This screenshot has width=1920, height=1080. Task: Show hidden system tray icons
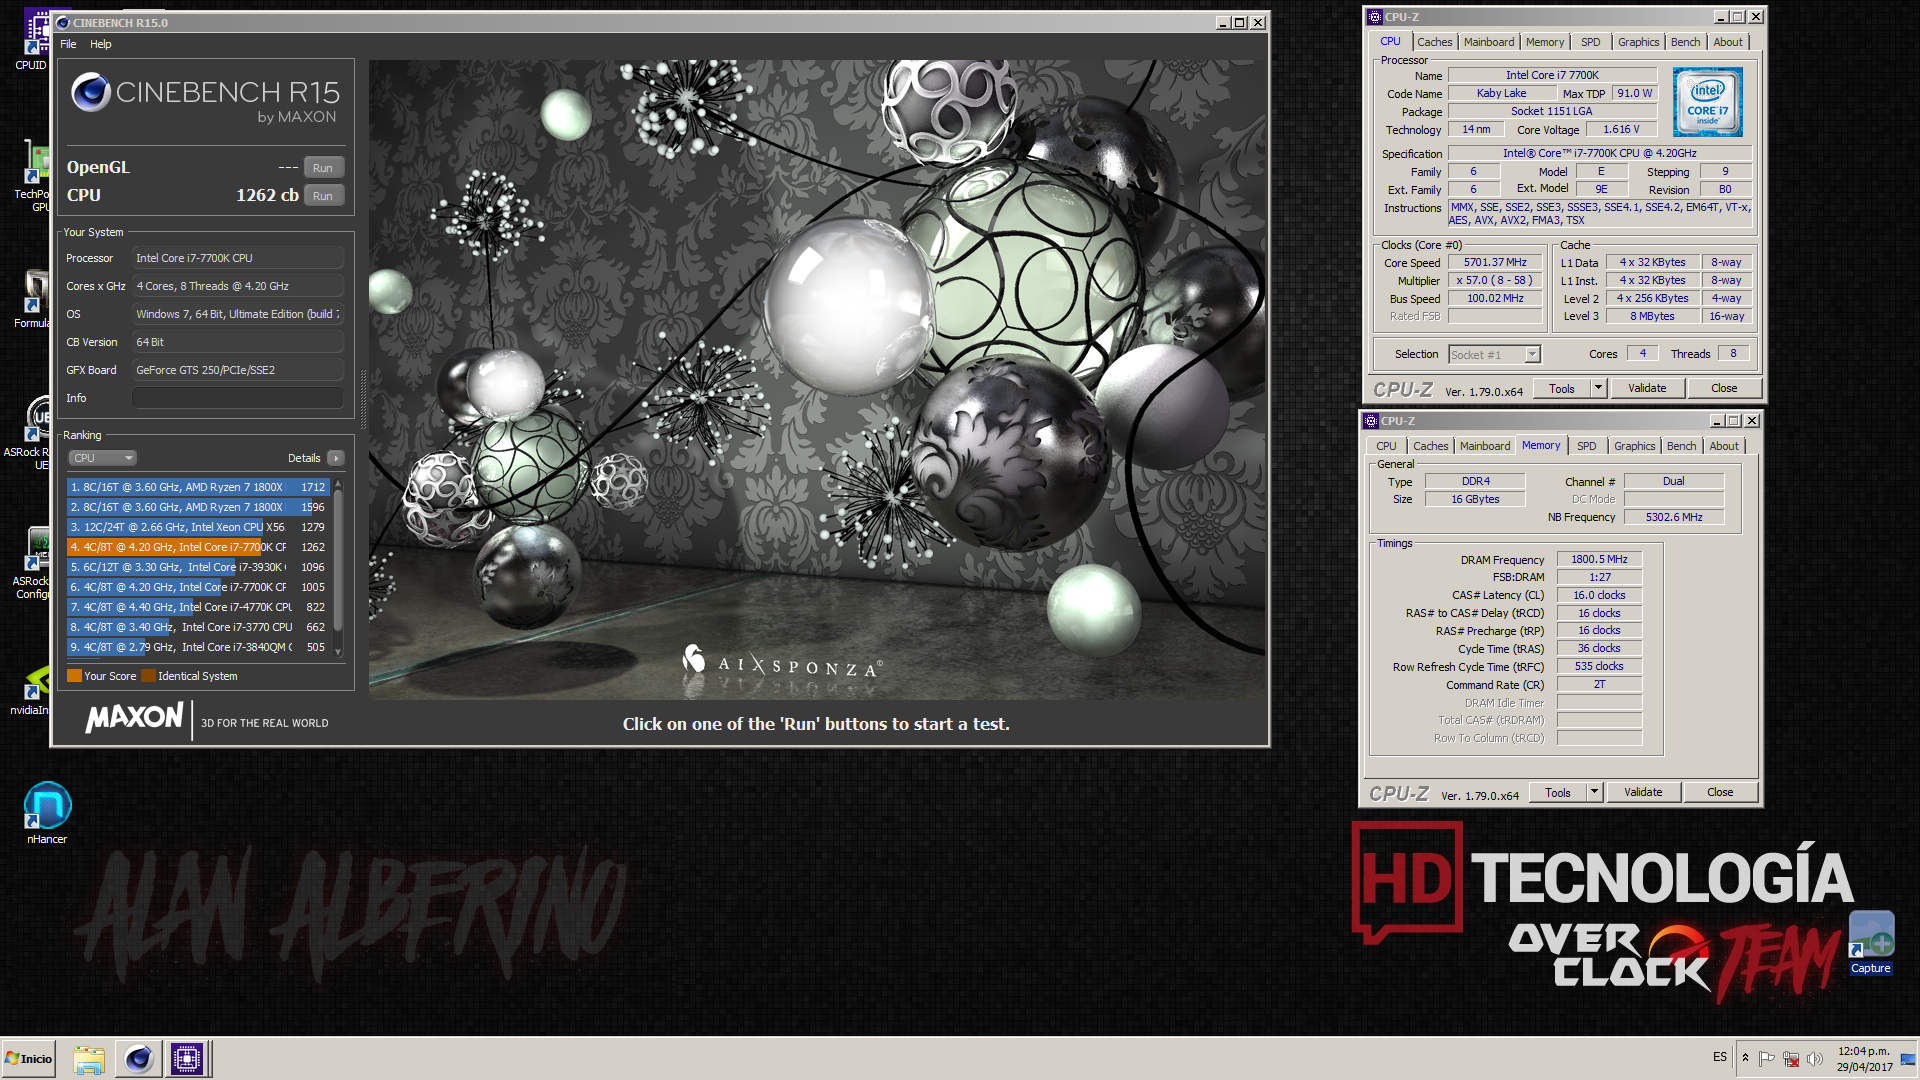pyautogui.click(x=1745, y=1058)
